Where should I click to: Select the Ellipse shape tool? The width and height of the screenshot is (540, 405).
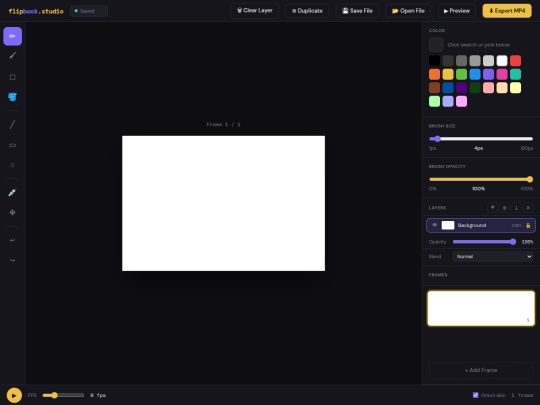click(x=12, y=165)
